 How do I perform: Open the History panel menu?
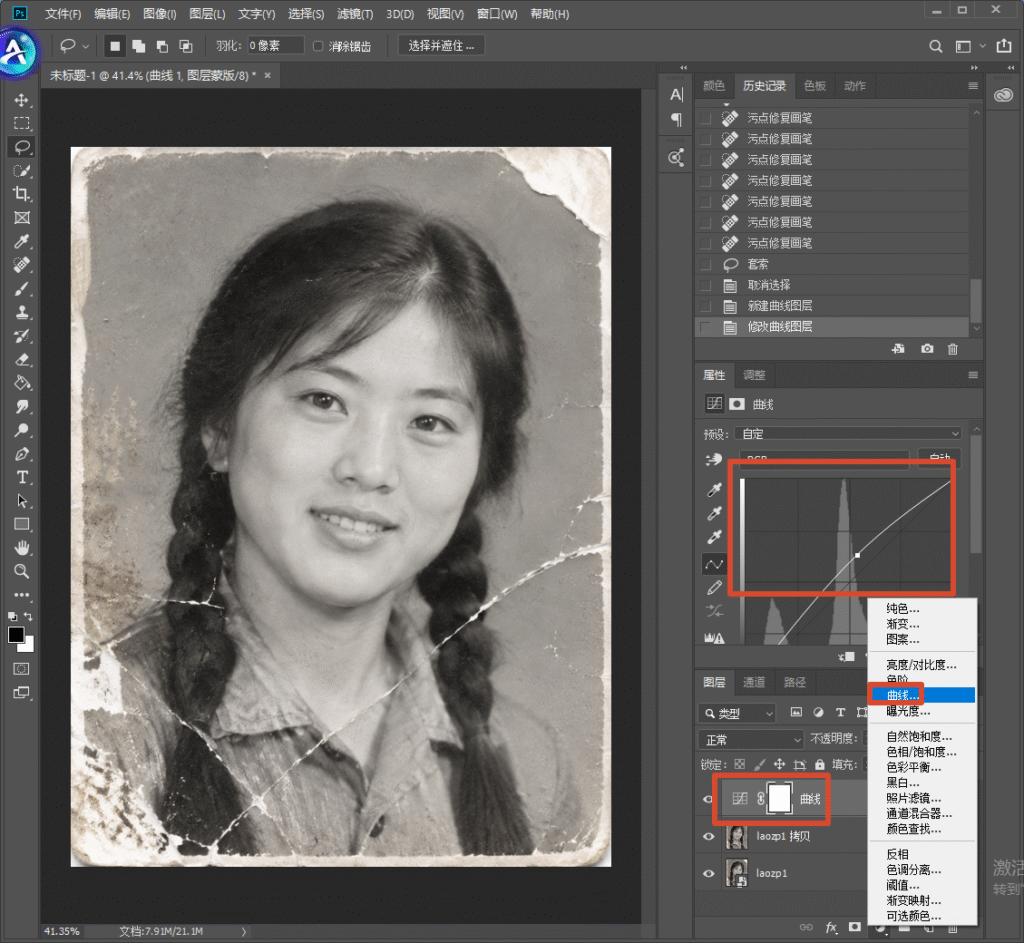(973, 86)
